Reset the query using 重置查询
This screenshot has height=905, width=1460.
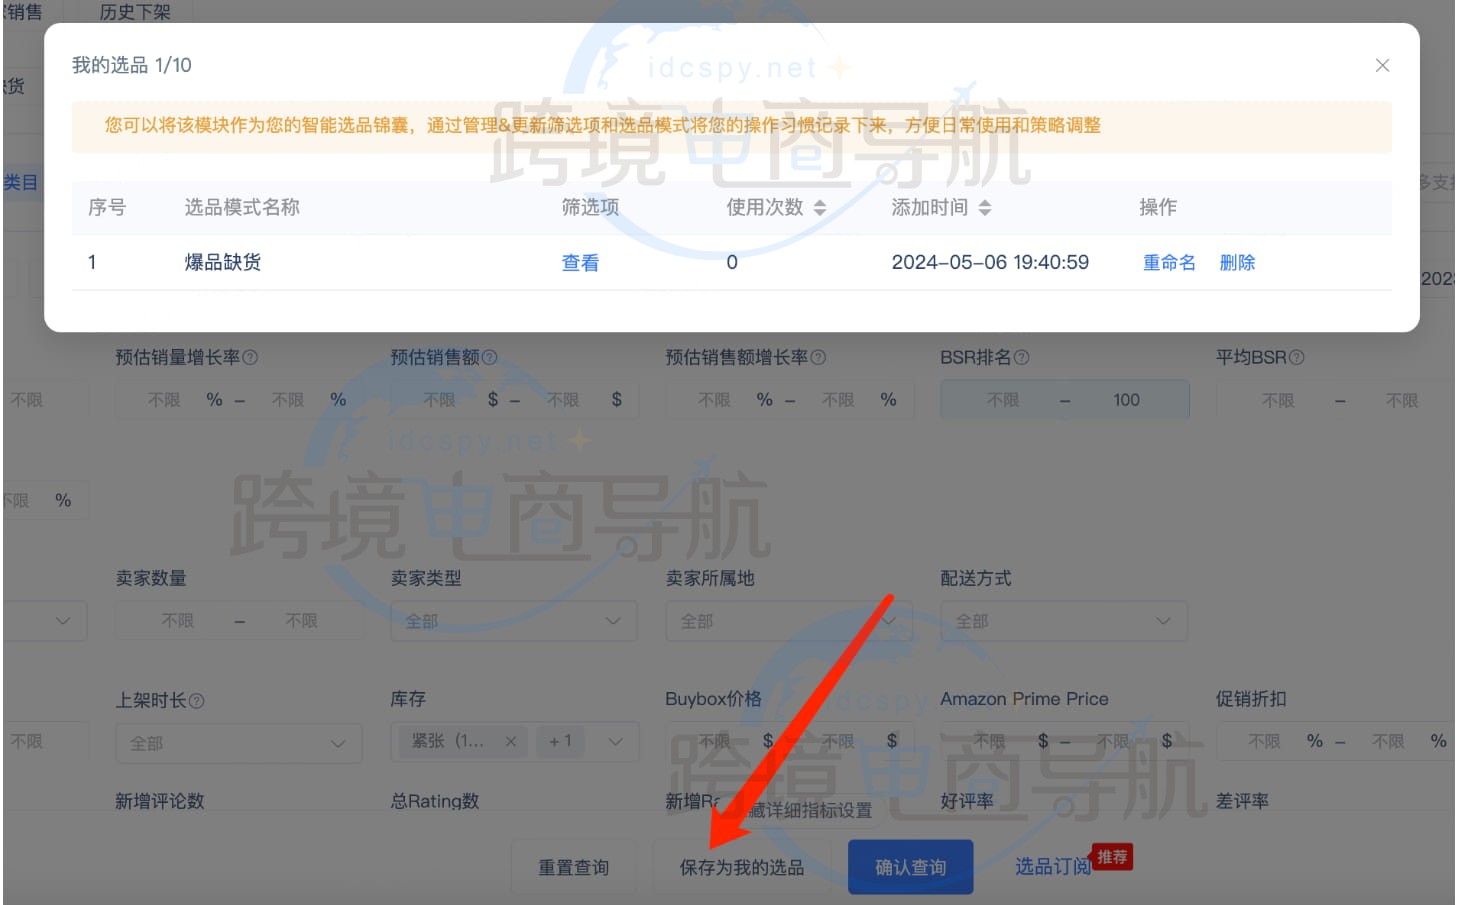tap(574, 867)
